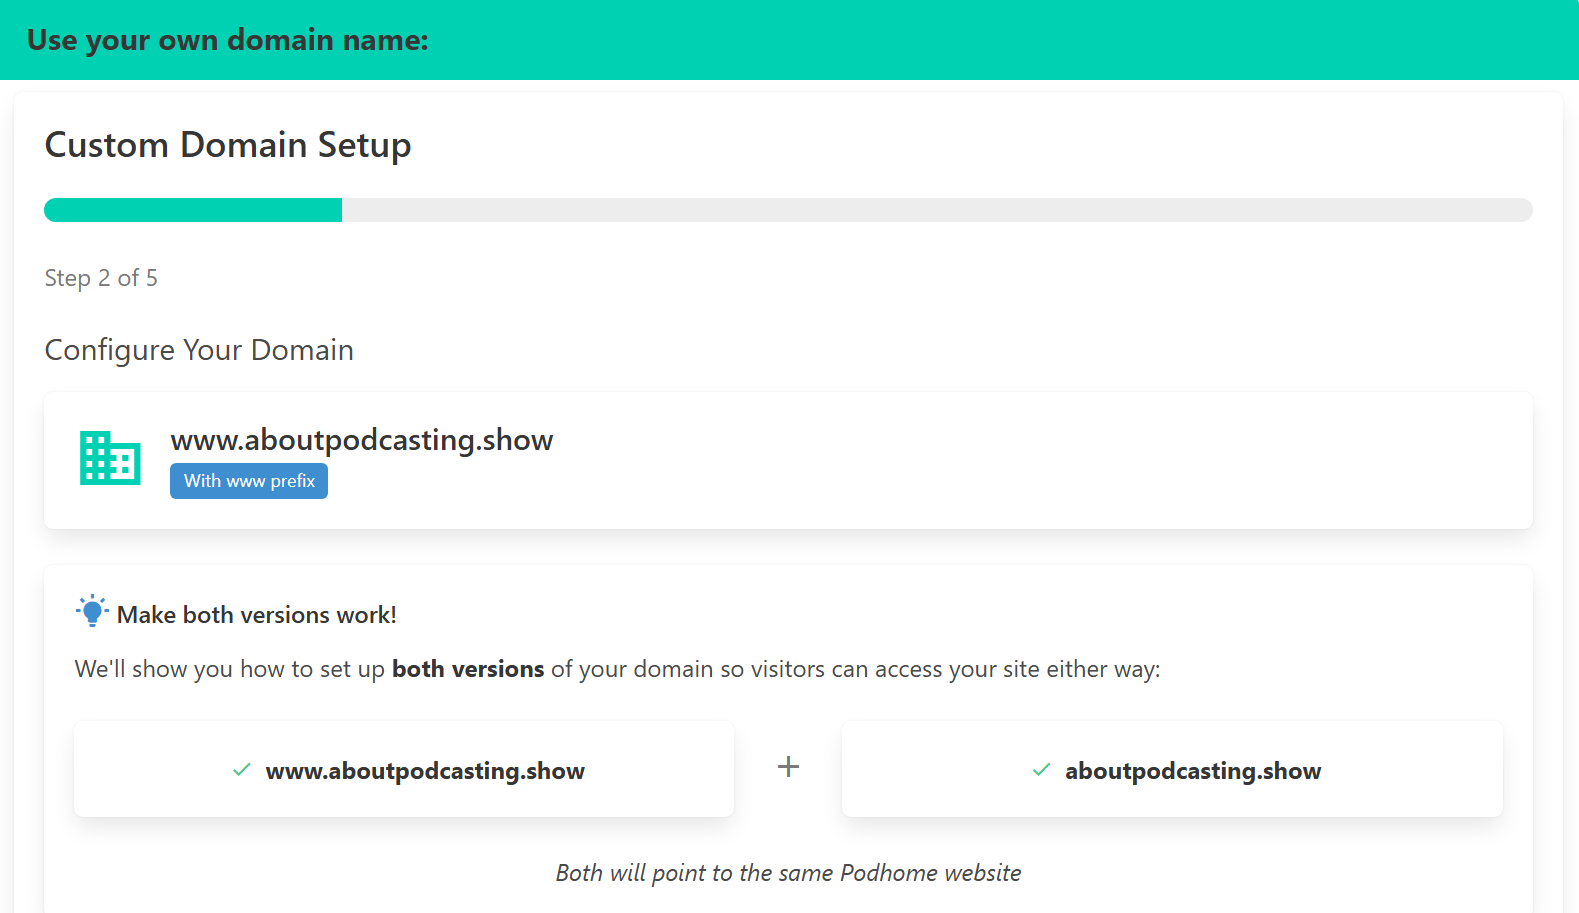The image size is (1579, 913).
Task: Click the large domain title above the www badge
Action: [x=362, y=440]
